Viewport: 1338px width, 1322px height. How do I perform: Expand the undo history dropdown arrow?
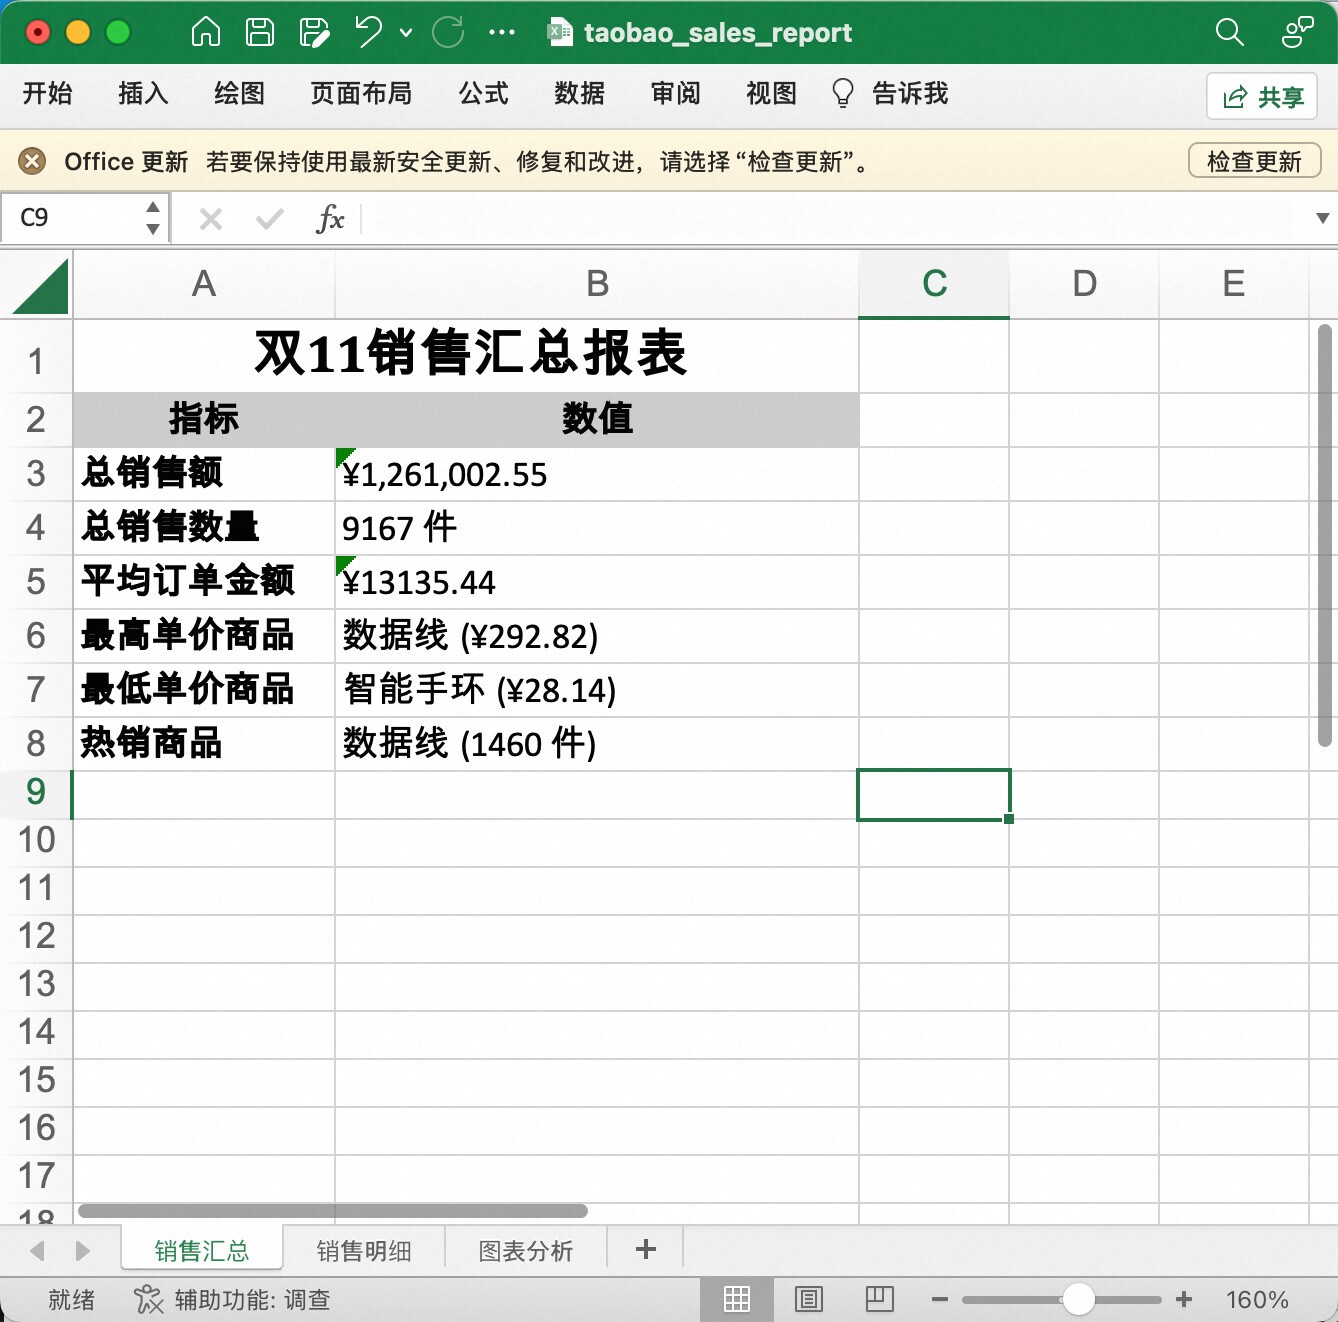point(406,33)
